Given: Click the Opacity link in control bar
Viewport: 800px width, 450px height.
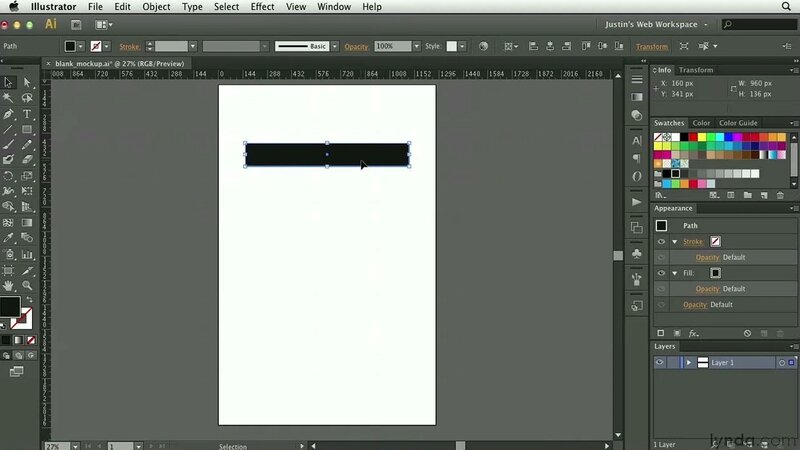Looking at the screenshot, I should (356, 46).
